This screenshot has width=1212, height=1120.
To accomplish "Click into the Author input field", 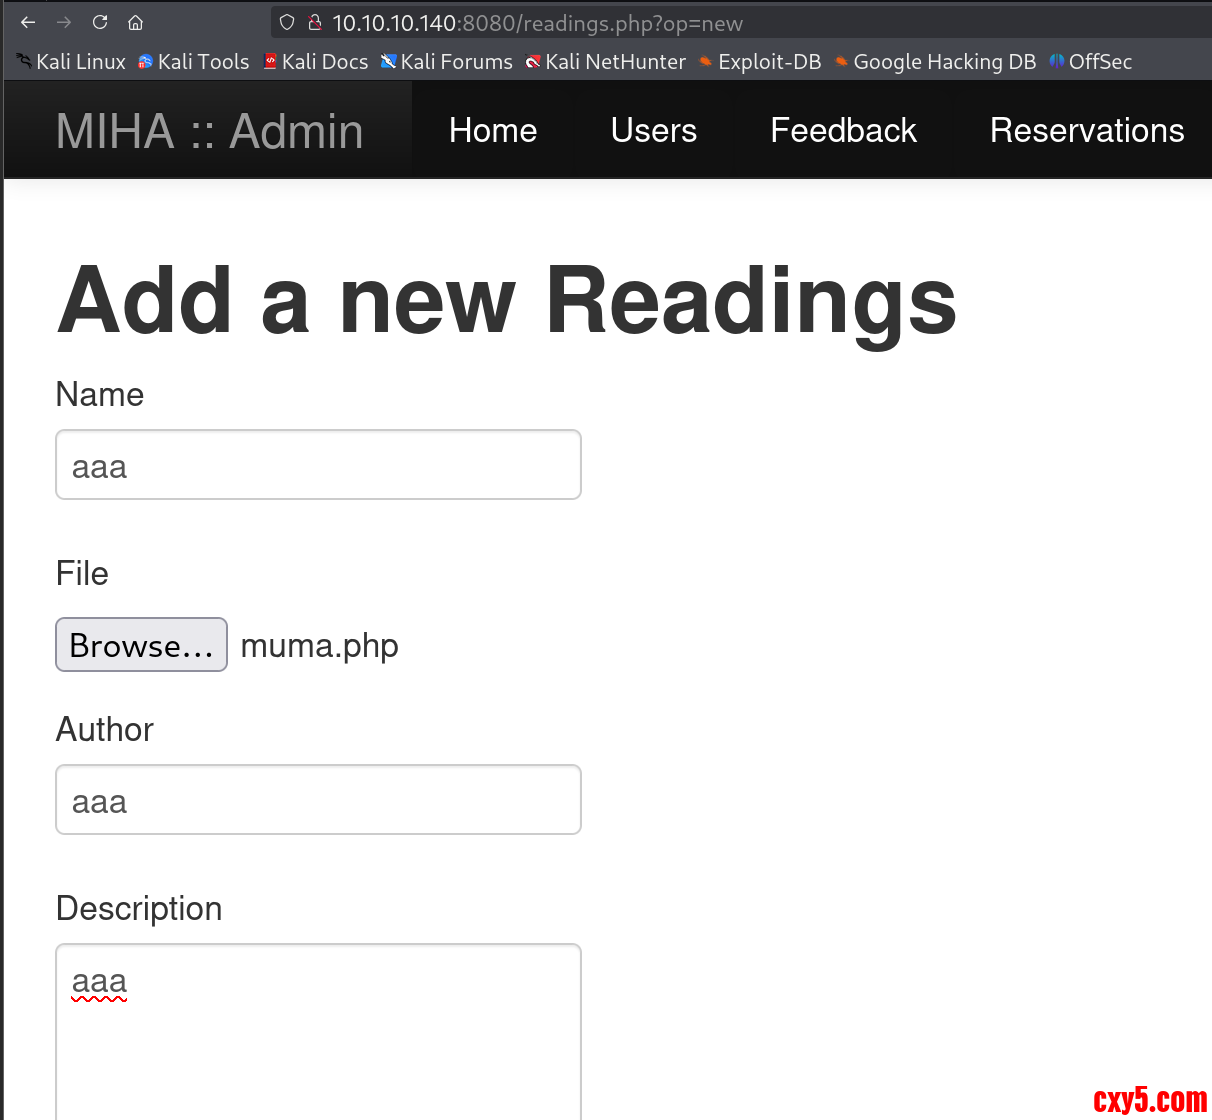I will tap(318, 800).
